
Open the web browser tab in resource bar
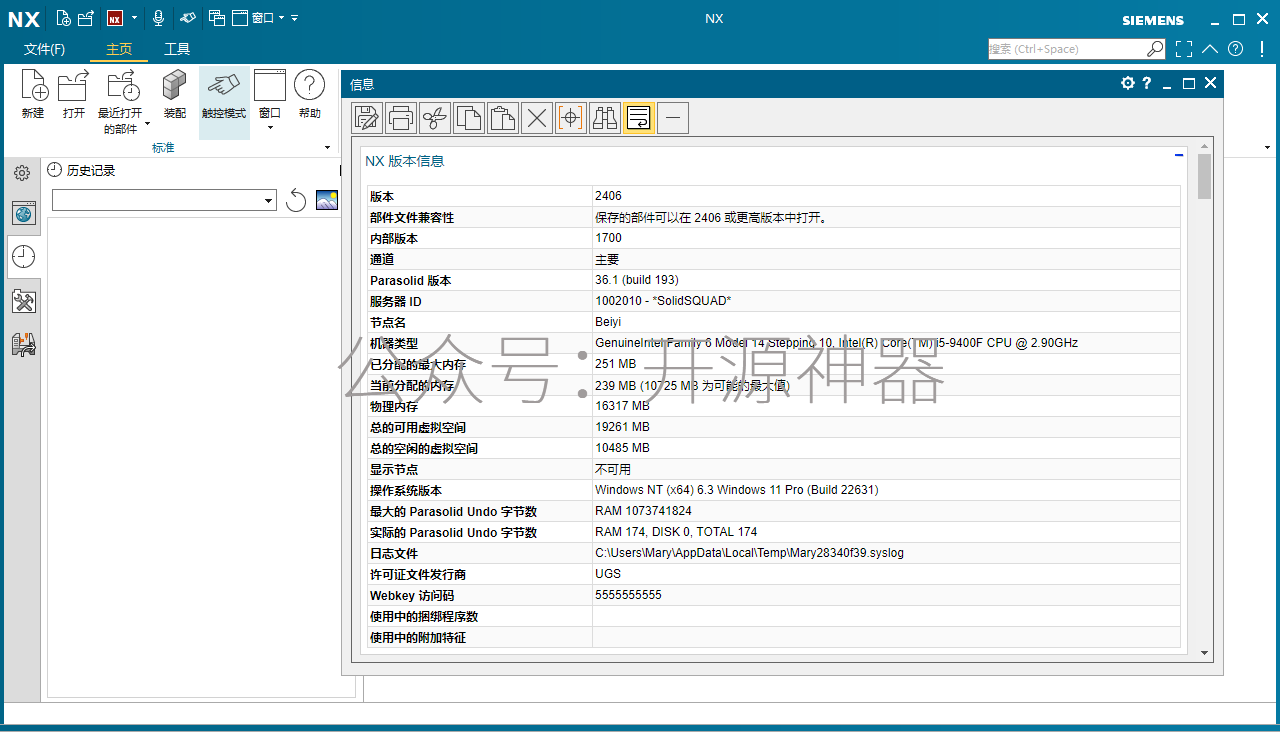[24, 213]
